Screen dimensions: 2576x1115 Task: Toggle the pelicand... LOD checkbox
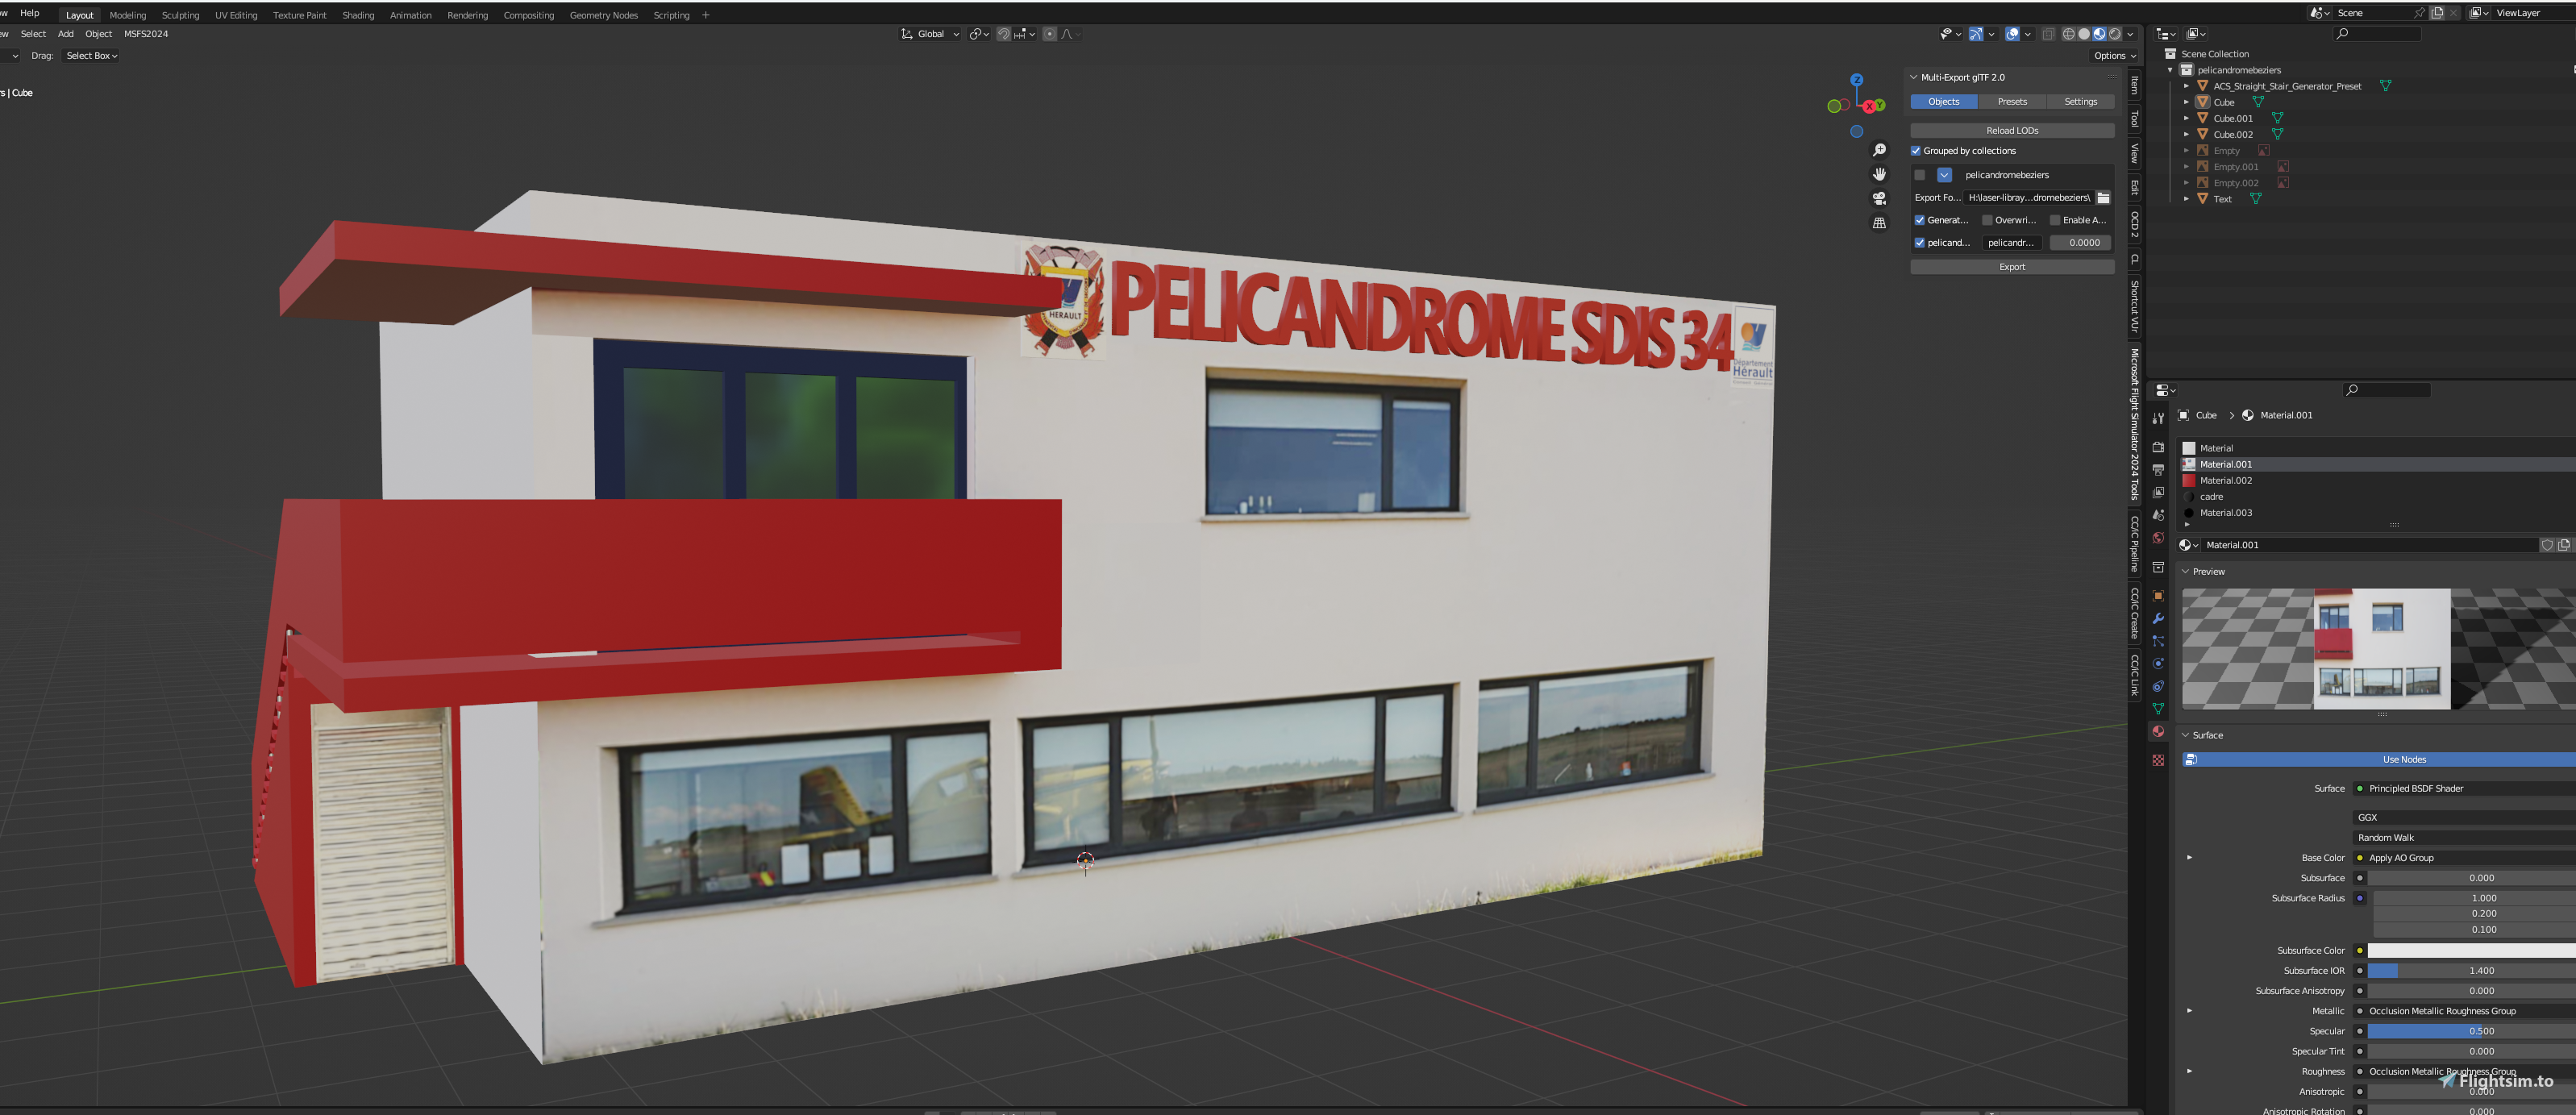tap(1919, 243)
